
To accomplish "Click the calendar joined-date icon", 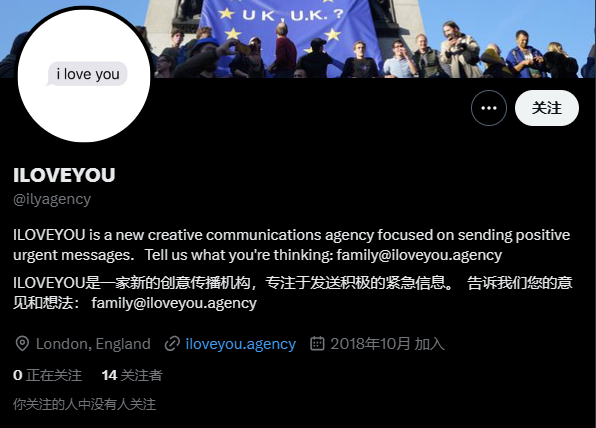I will coord(317,343).
